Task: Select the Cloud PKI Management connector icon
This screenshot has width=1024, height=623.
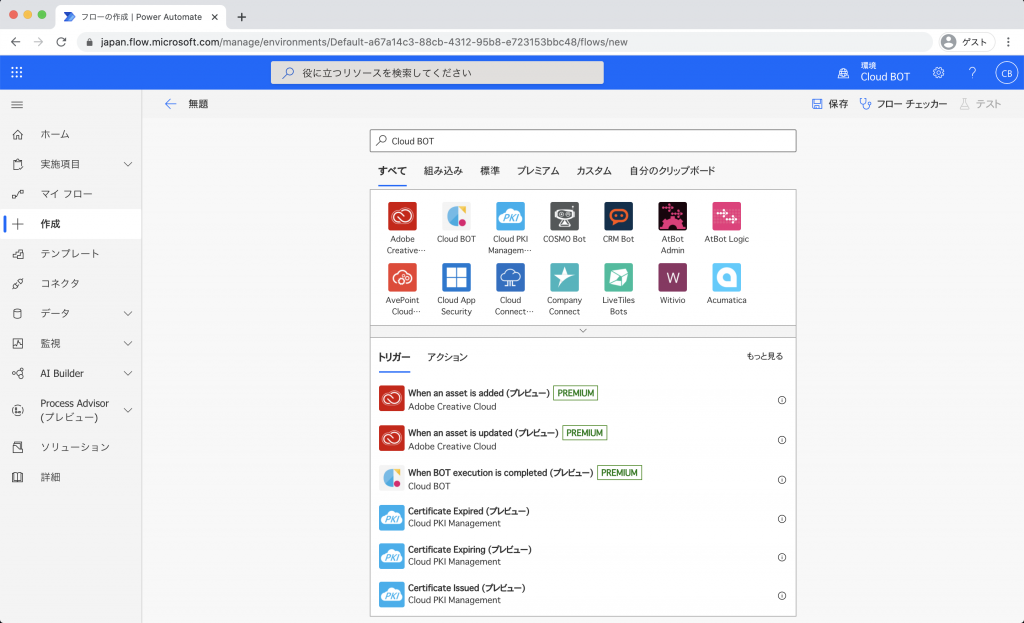Action: 510,216
